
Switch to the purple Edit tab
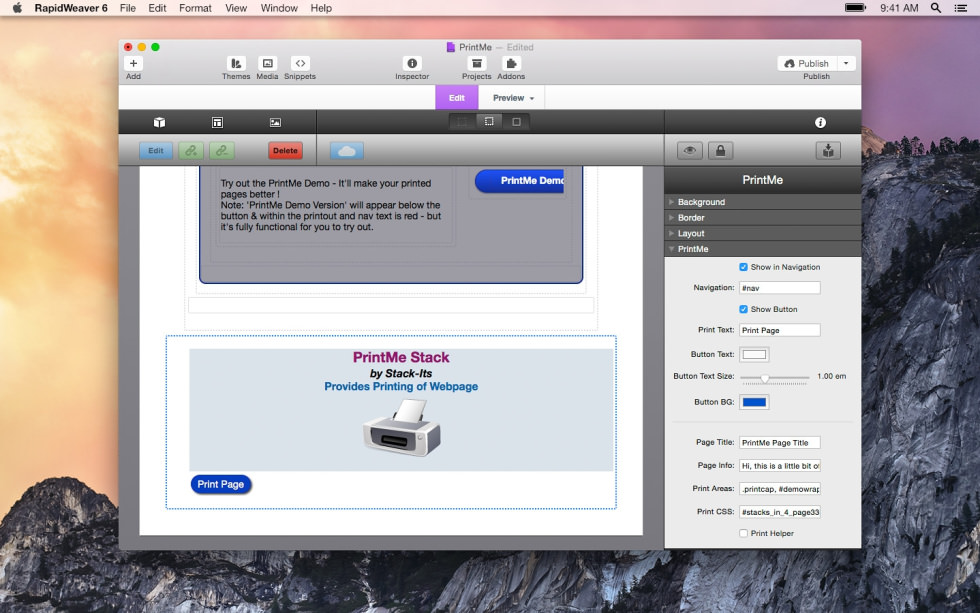coord(457,98)
